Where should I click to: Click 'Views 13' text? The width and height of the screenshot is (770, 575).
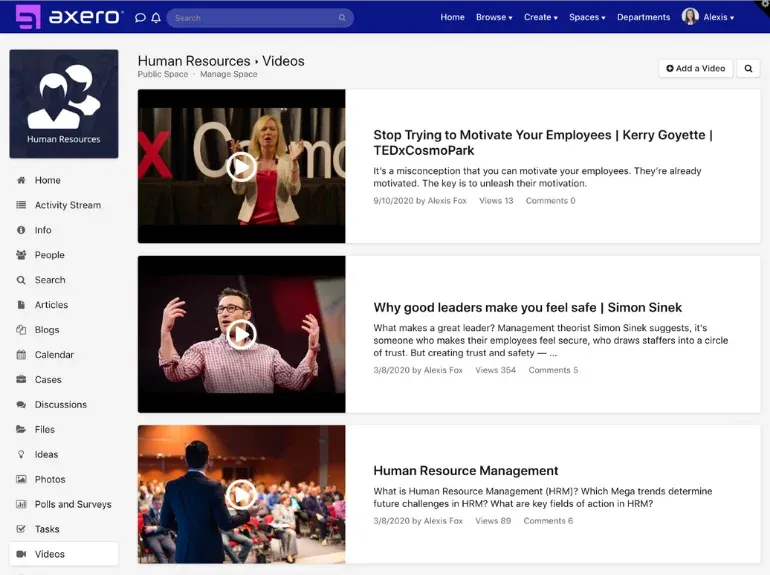point(496,200)
